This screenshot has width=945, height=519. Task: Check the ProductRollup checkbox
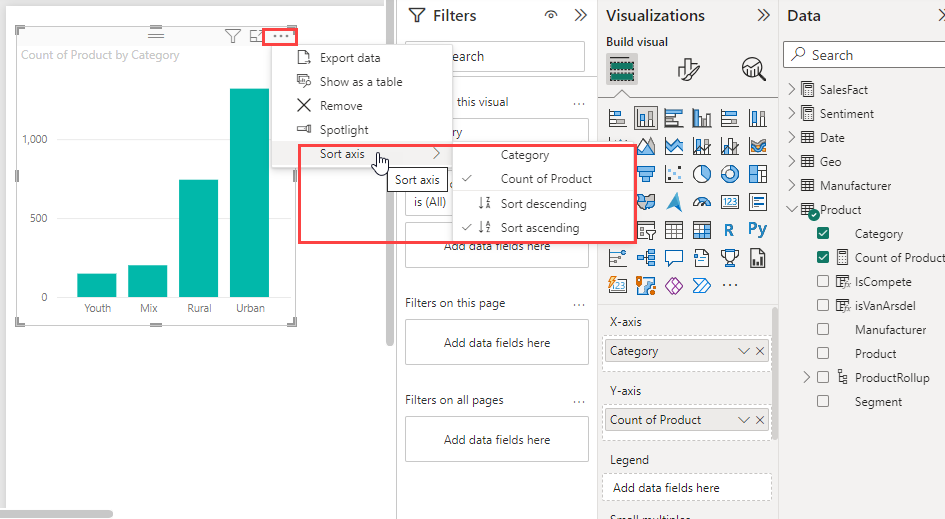[823, 377]
